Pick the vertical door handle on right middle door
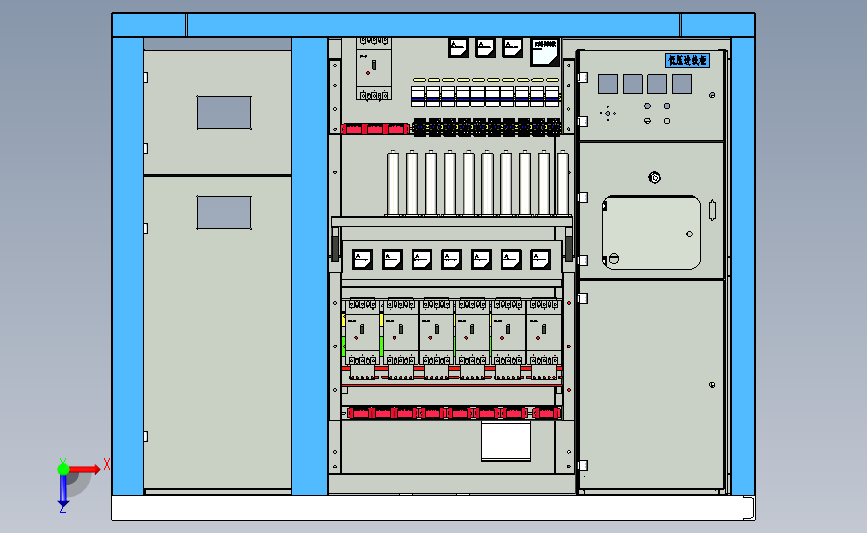The width and height of the screenshot is (867, 533). [712, 210]
